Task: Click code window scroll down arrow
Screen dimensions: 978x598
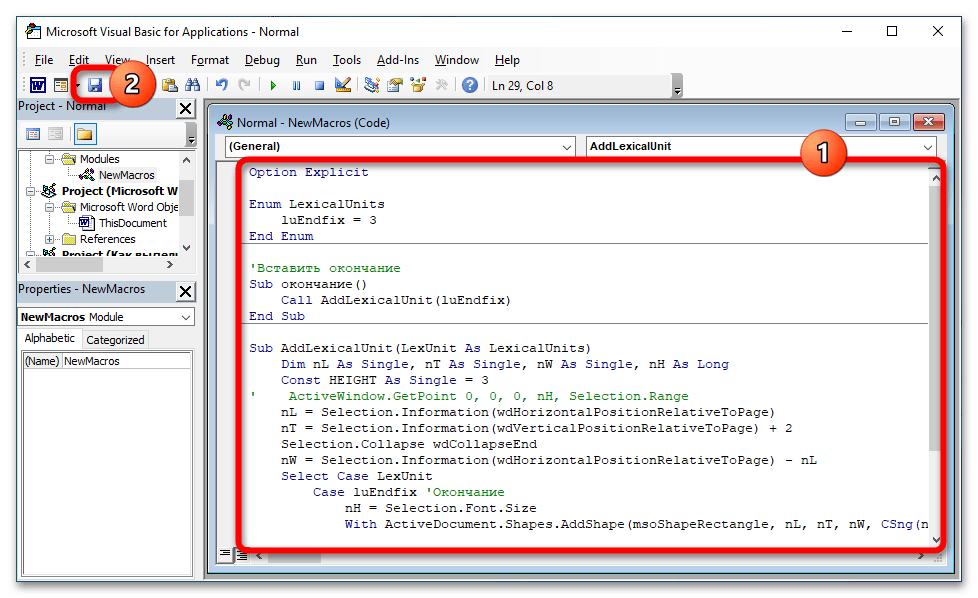Action: point(936,539)
